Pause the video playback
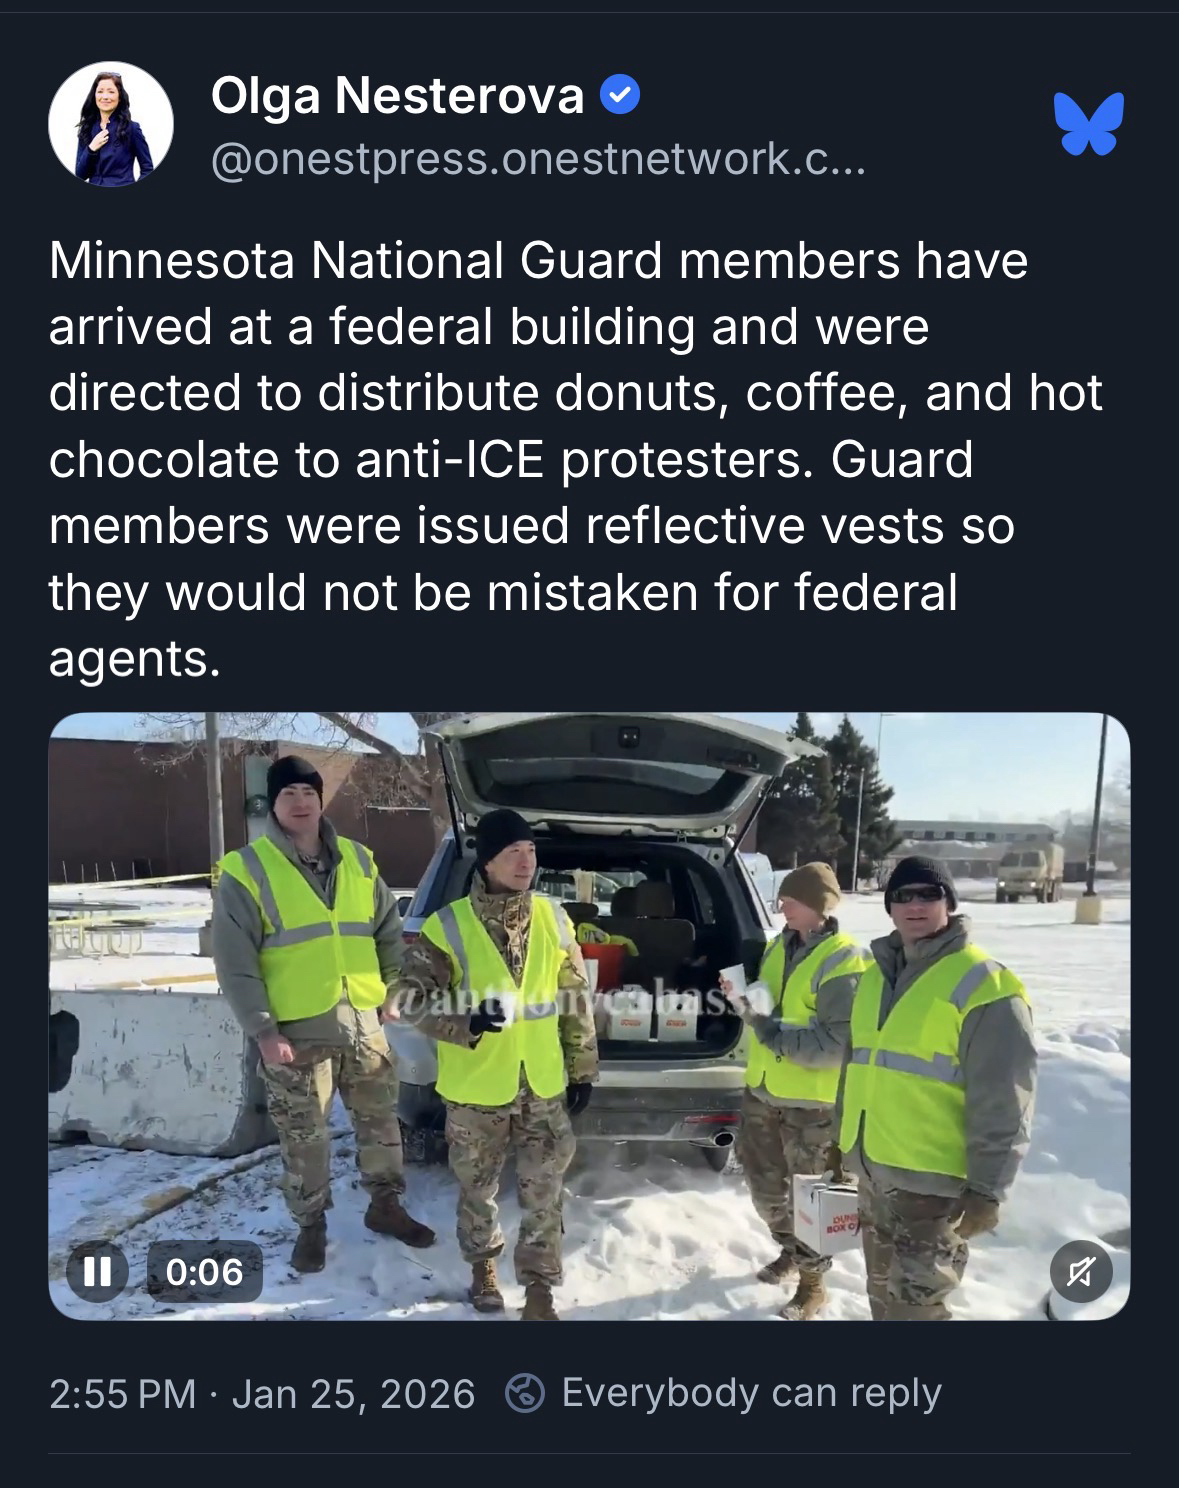Screen dimensions: 1179x1488 point(97,1271)
